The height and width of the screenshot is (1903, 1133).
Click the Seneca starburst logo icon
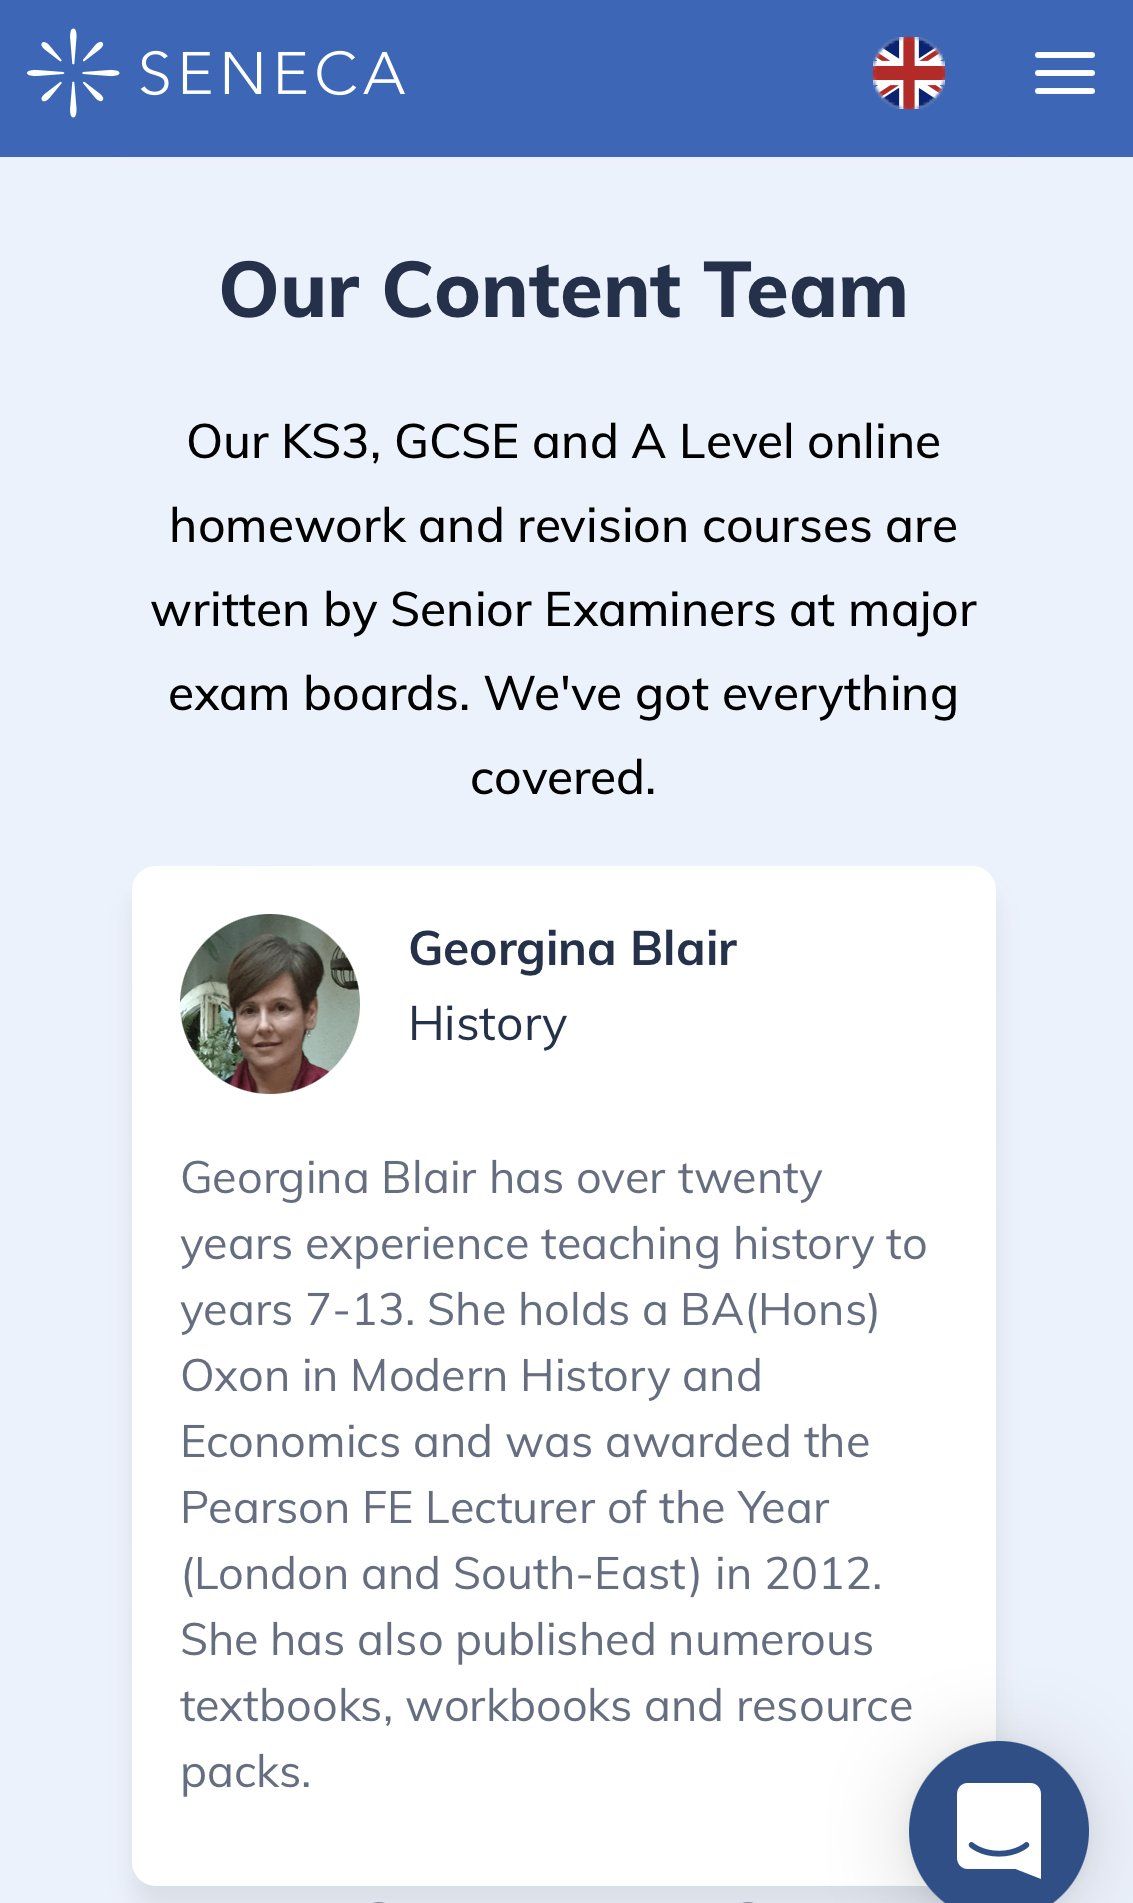(x=73, y=73)
